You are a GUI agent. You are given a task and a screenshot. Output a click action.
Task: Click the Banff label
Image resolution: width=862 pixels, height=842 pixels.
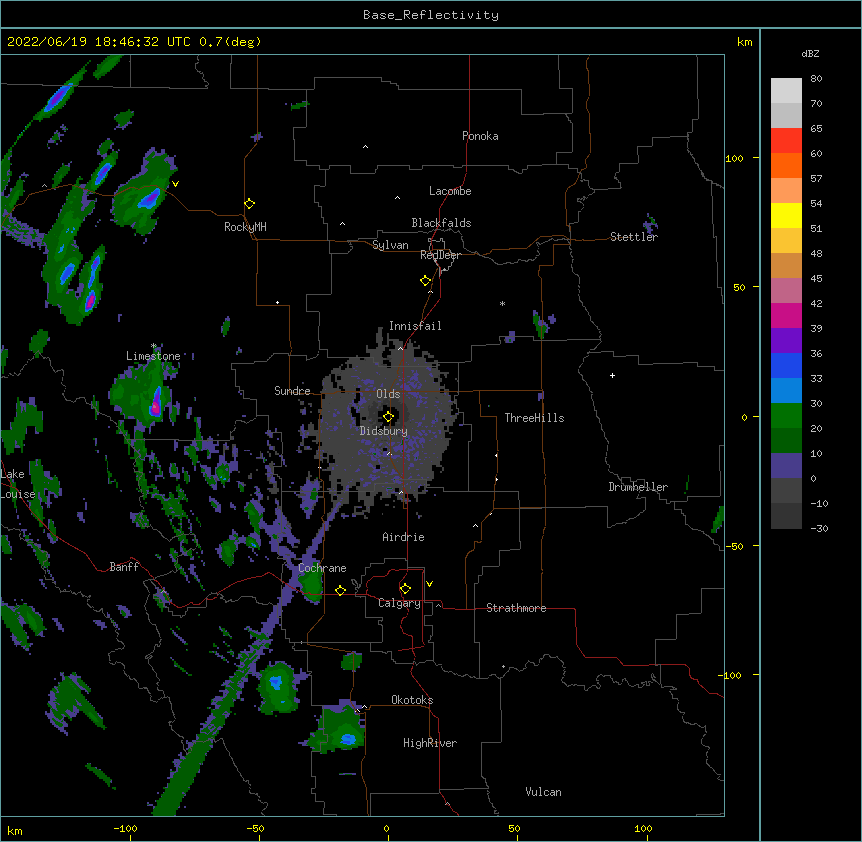pos(124,567)
